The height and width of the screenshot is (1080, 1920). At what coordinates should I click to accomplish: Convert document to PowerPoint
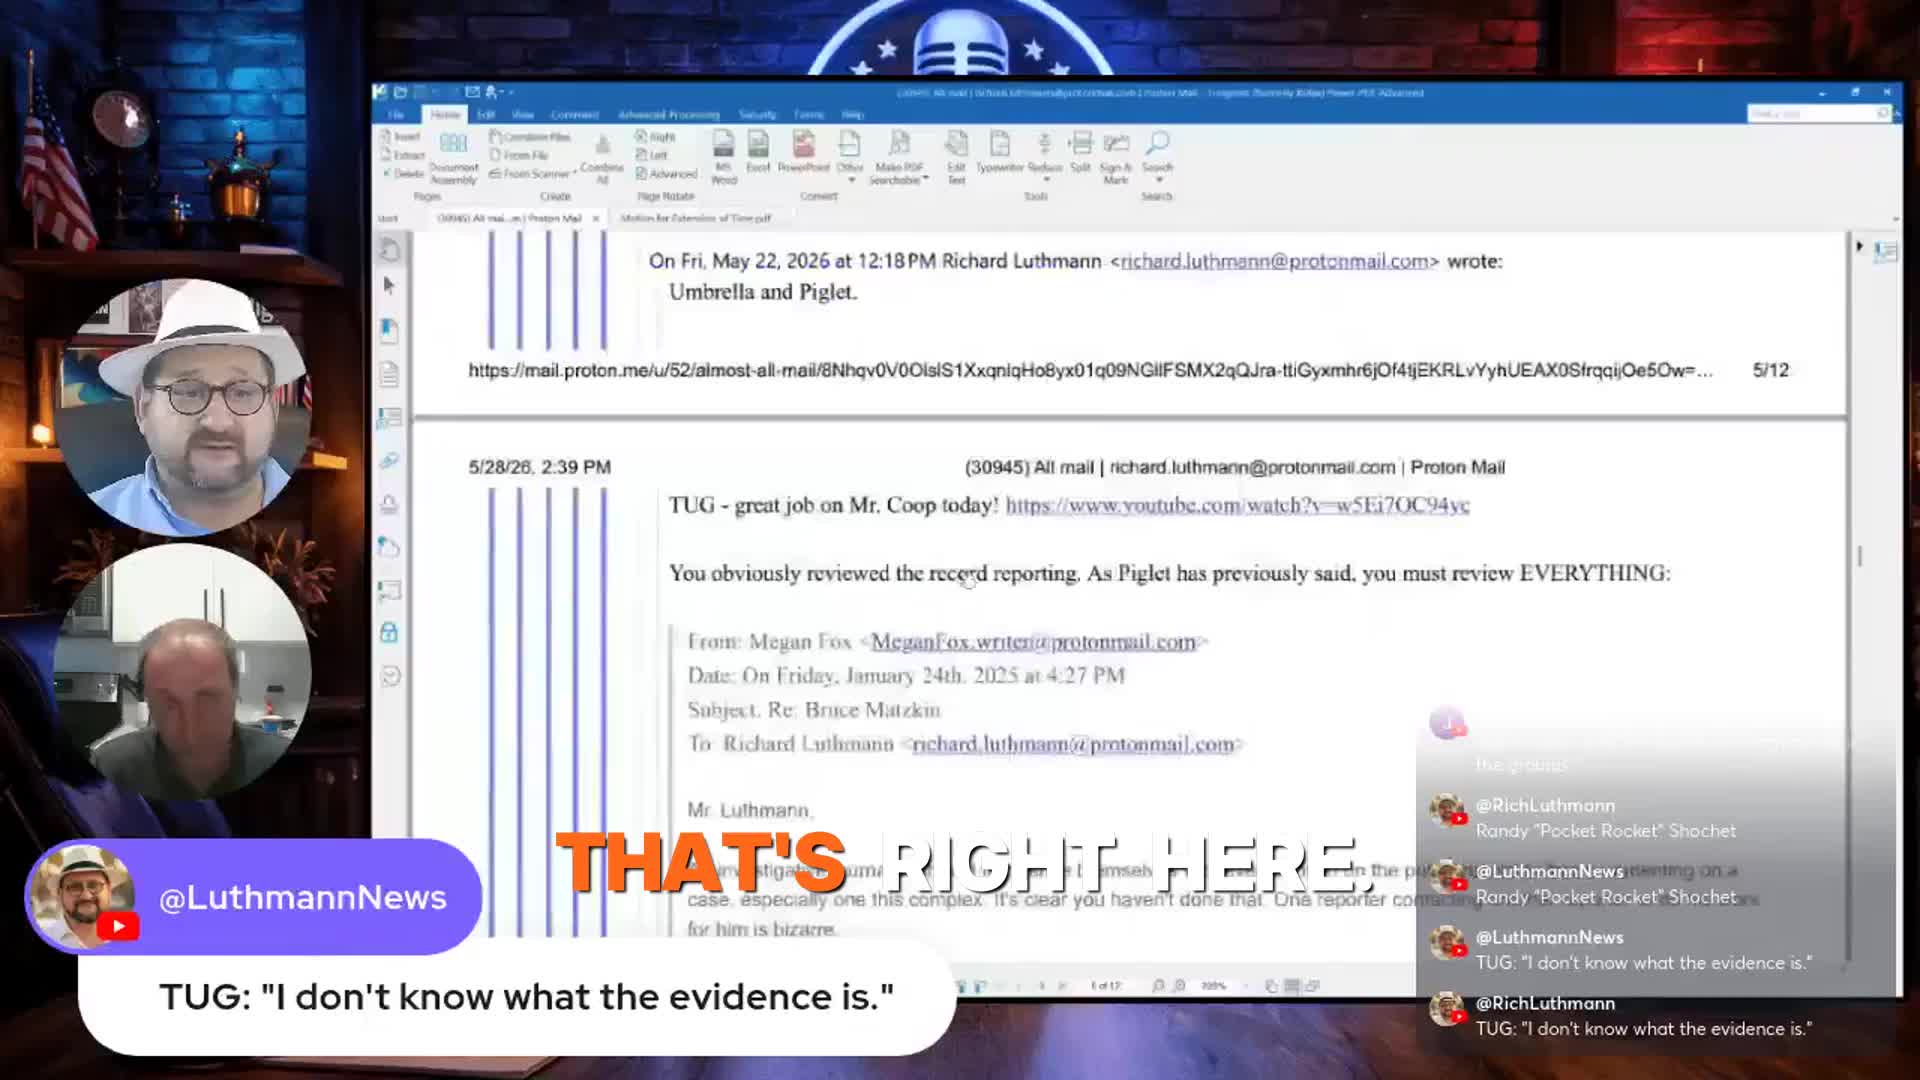pyautogui.click(x=803, y=152)
